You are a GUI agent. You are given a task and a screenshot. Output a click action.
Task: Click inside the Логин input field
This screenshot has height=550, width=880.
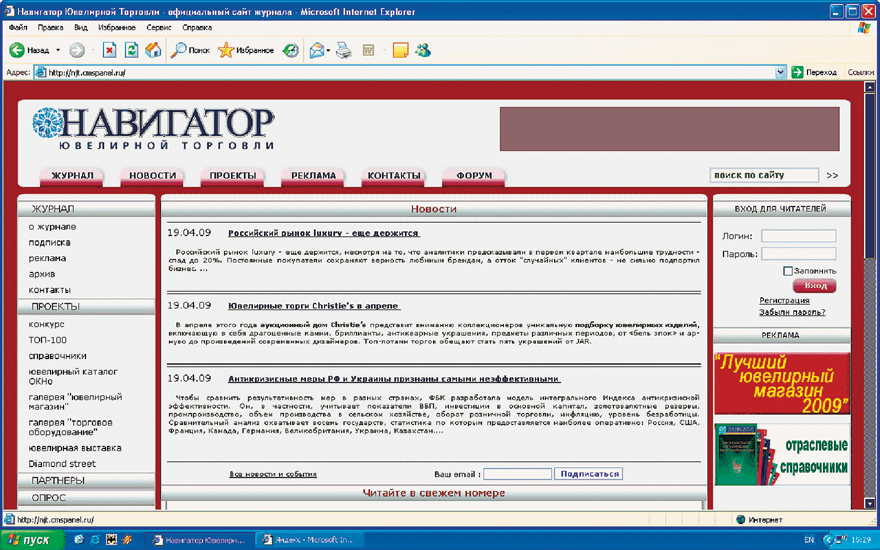pyautogui.click(x=799, y=236)
